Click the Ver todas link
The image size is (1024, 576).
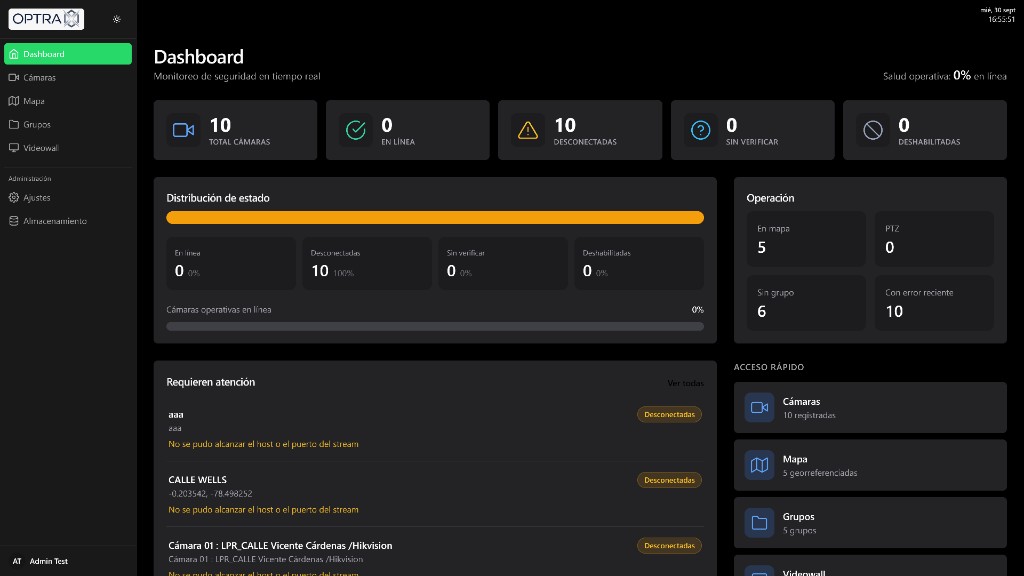tap(685, 383)
